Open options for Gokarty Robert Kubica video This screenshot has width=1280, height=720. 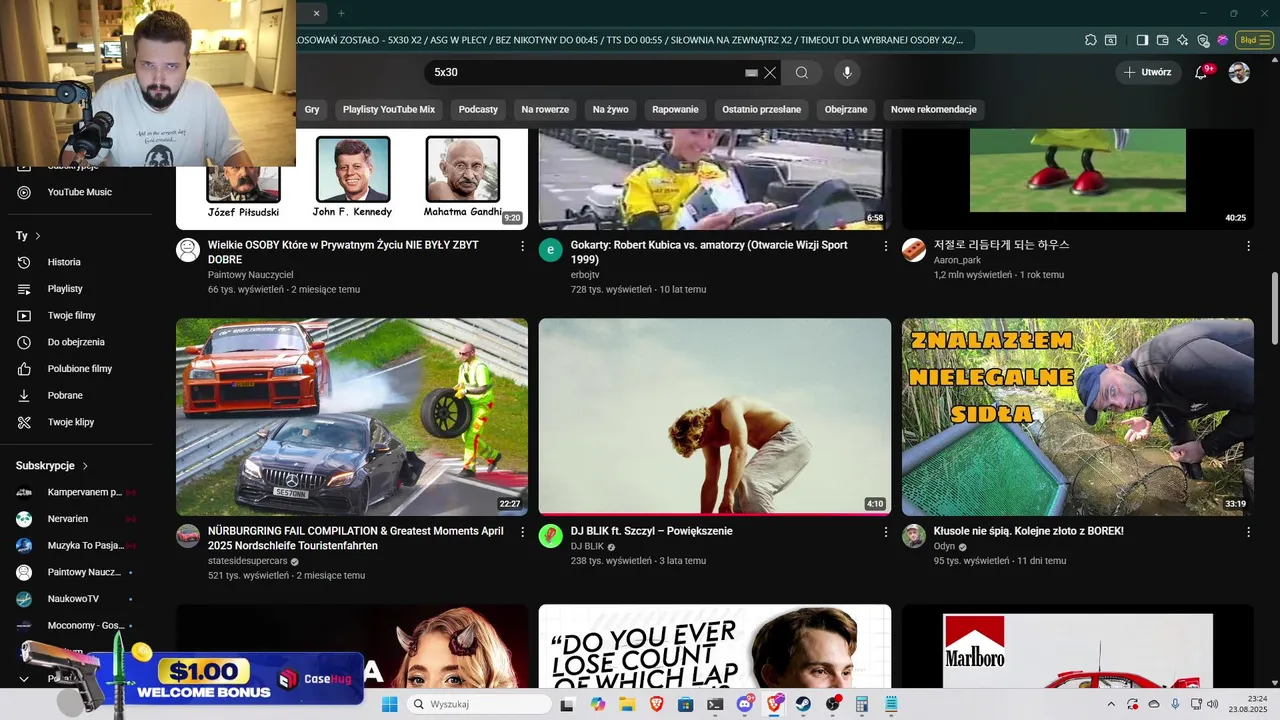click(x=885, y=246)
